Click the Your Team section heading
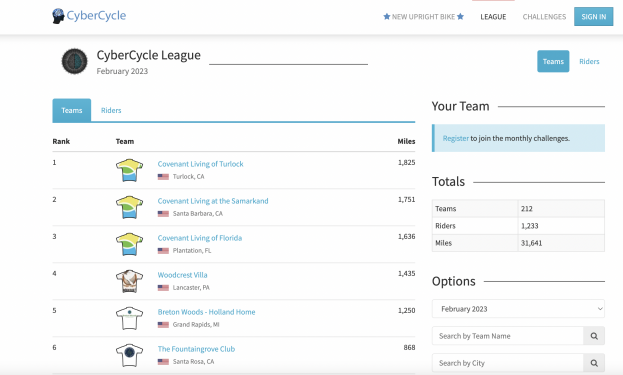The height and width of the screenshot is (375, 623). (460, 106)
